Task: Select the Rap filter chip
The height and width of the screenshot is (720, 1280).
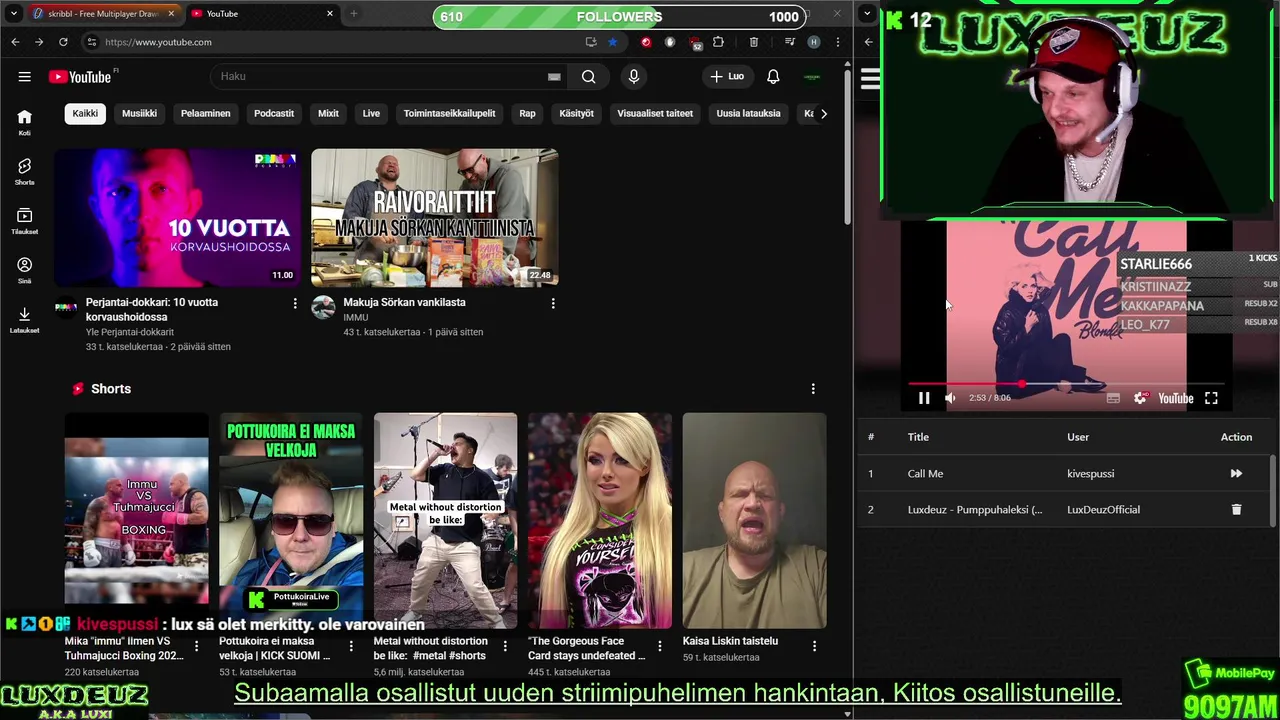Action: pyautogui.click(x=527, y=113)
